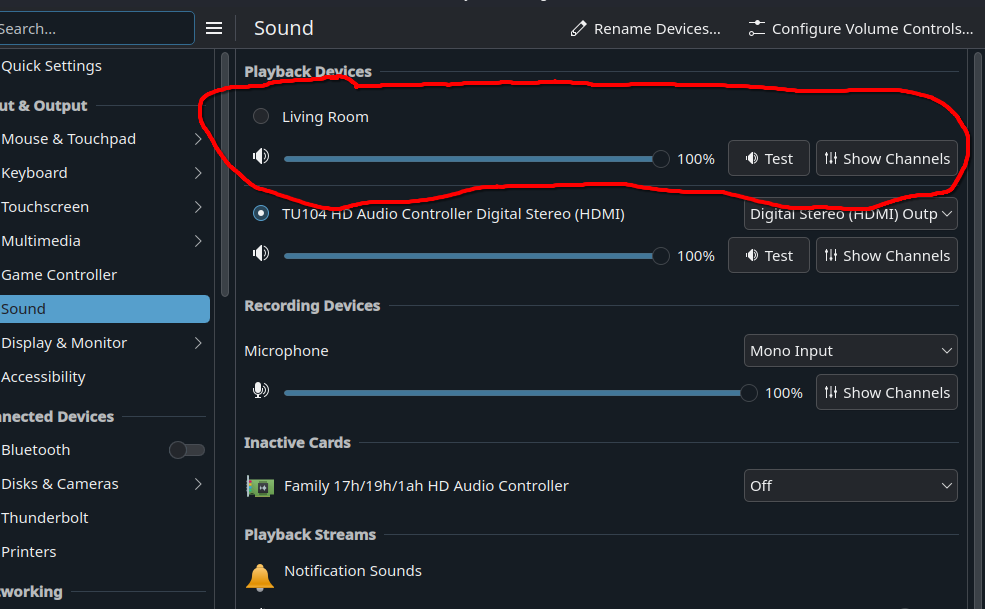Click the Notification Sounds bell icon
985x609 pixels.
pos(259,576)
